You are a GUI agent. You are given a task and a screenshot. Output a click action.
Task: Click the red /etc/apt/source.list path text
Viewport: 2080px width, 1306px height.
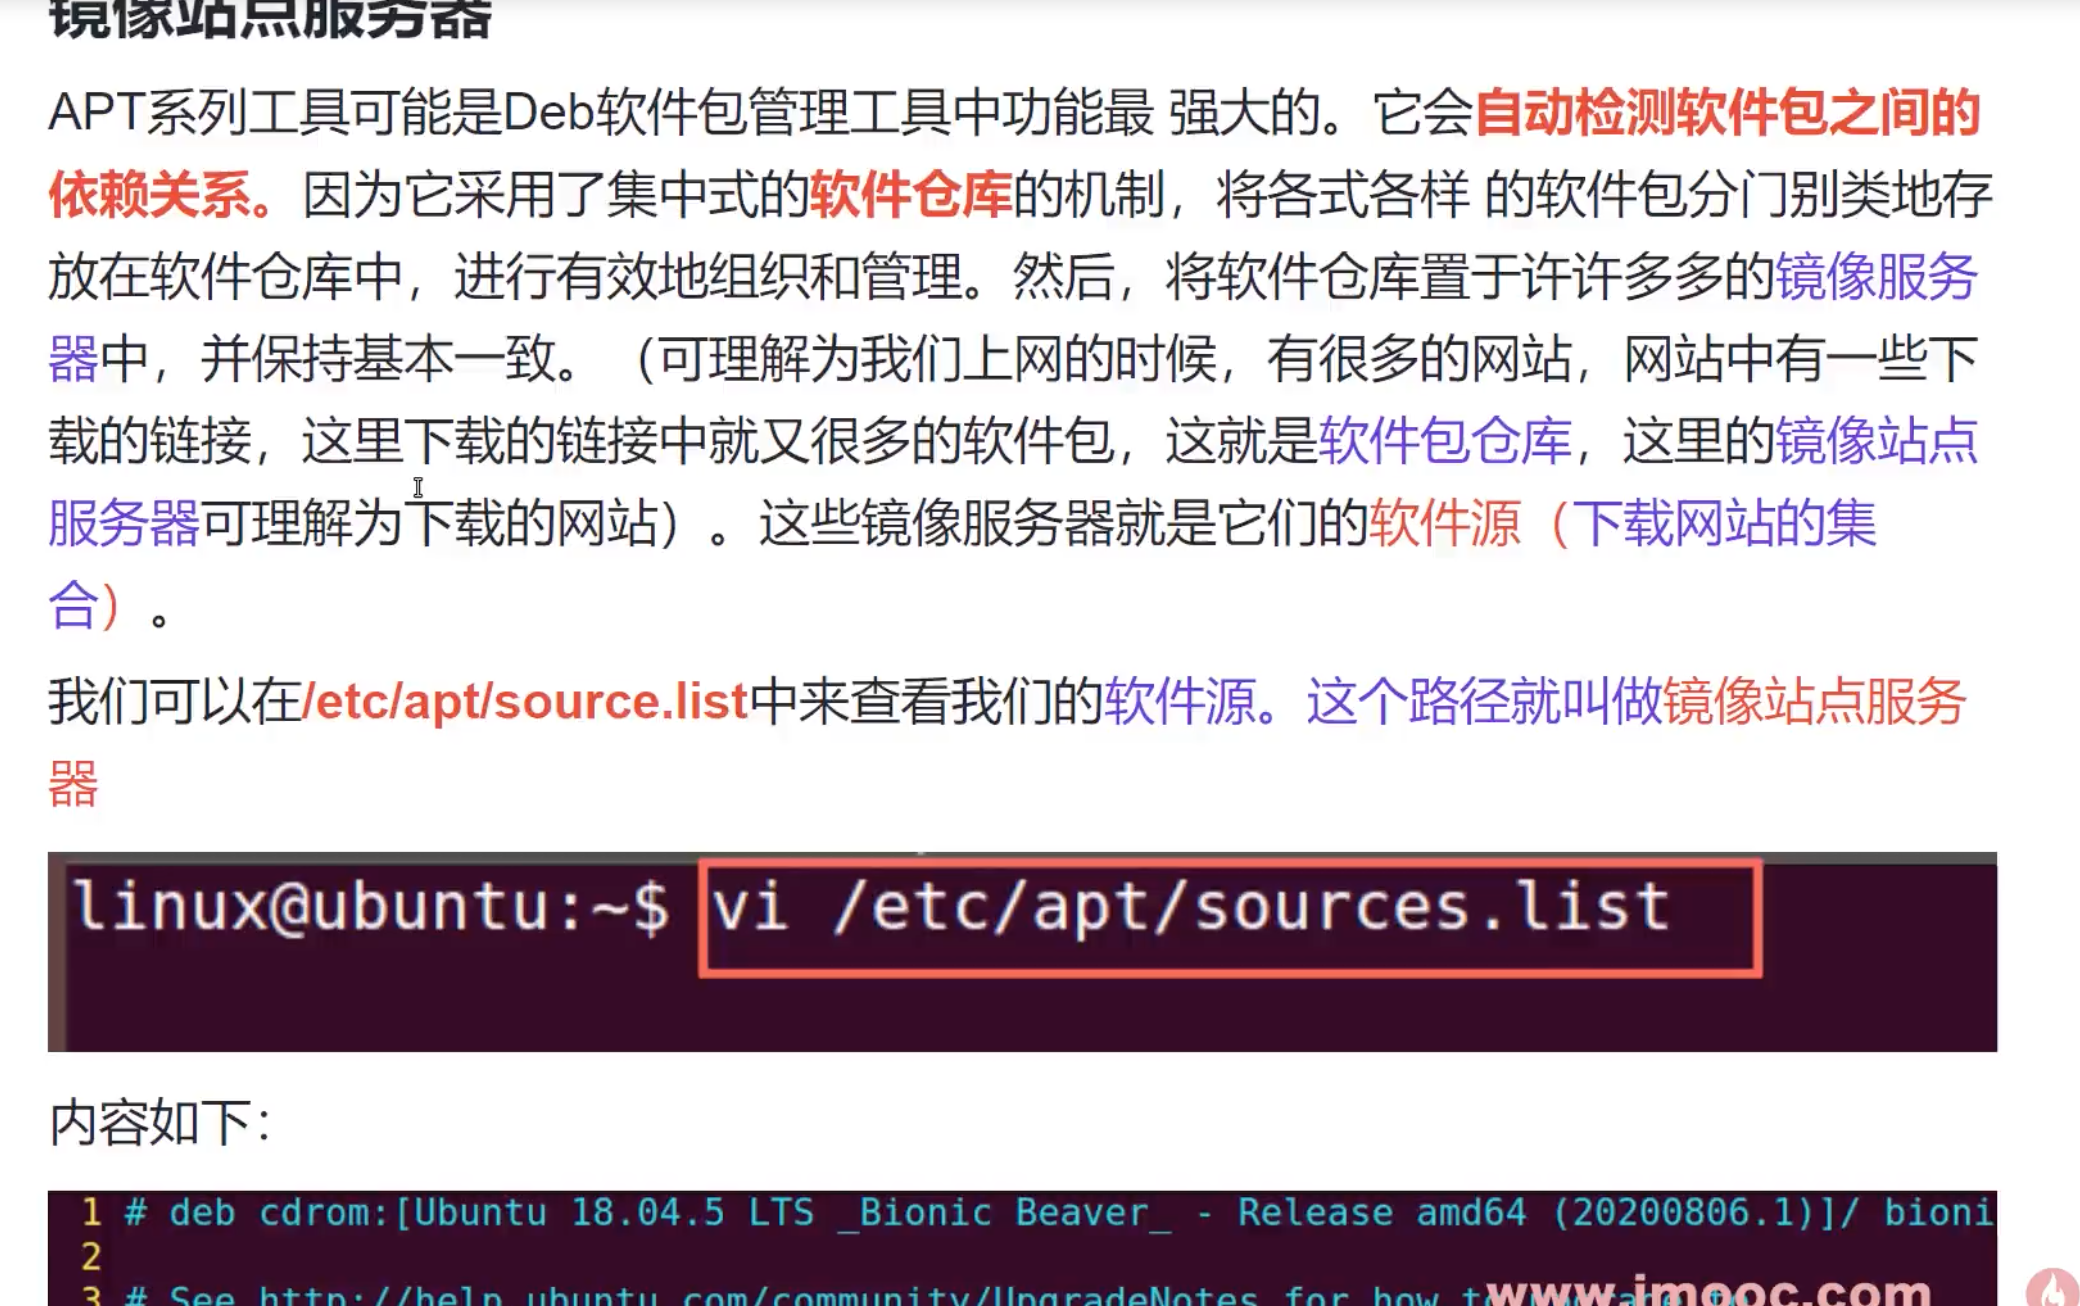click(525, 701)
